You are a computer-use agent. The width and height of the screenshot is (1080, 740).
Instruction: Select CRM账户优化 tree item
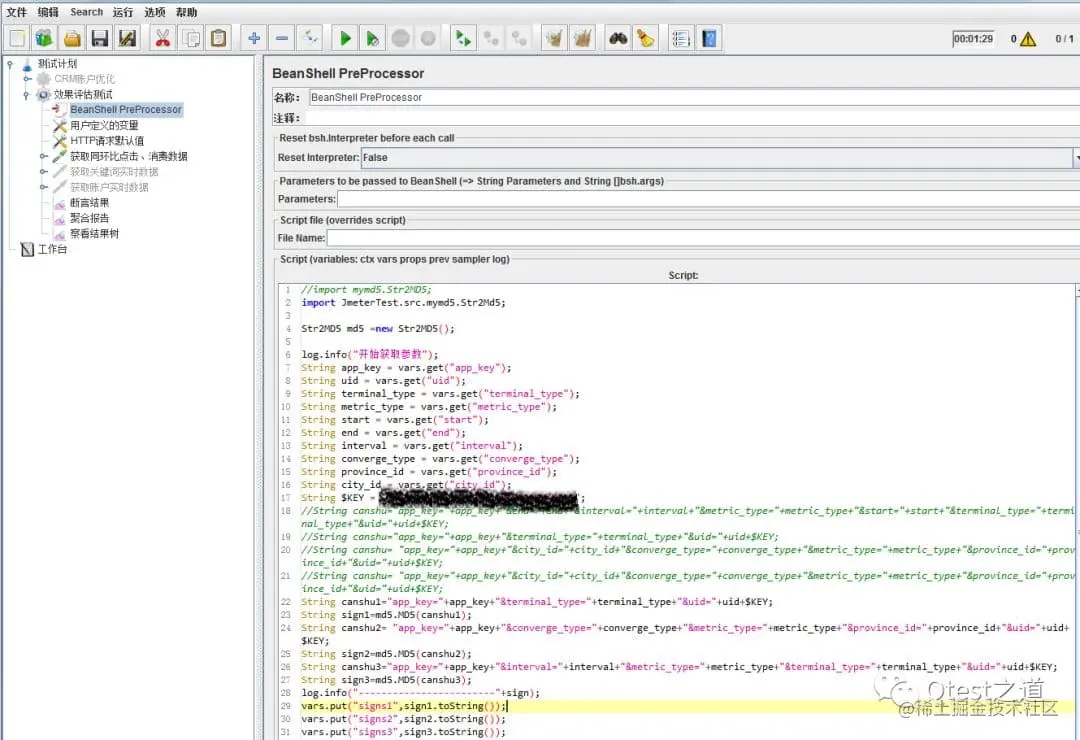click(84, 79)
